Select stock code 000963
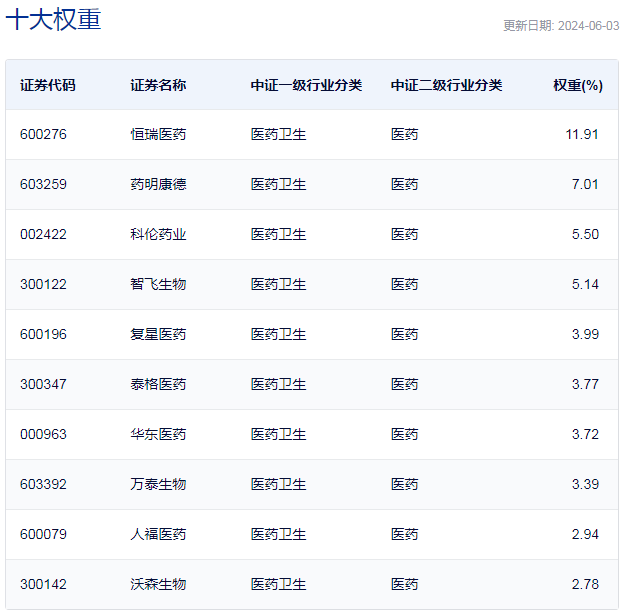Screen dimensions: 624x616 (x=43, y=435)
